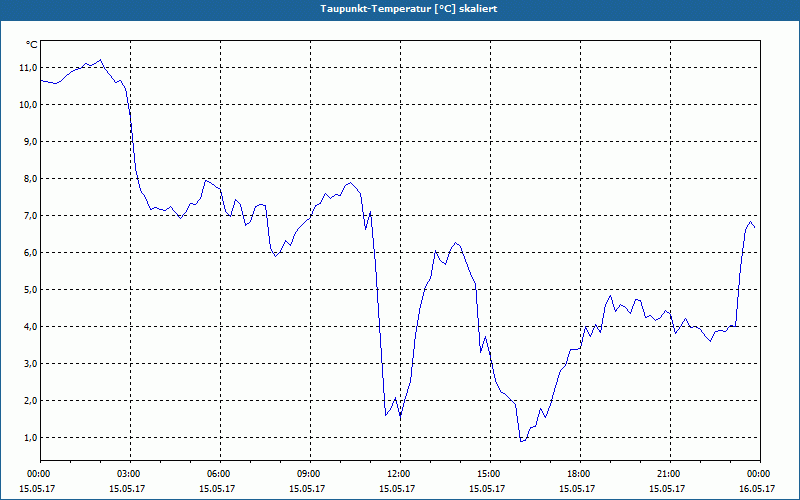The height and width of the screenshot is (500, 800).
Task: Click the 7,0 y-axis label
Action: pos(30,216)
